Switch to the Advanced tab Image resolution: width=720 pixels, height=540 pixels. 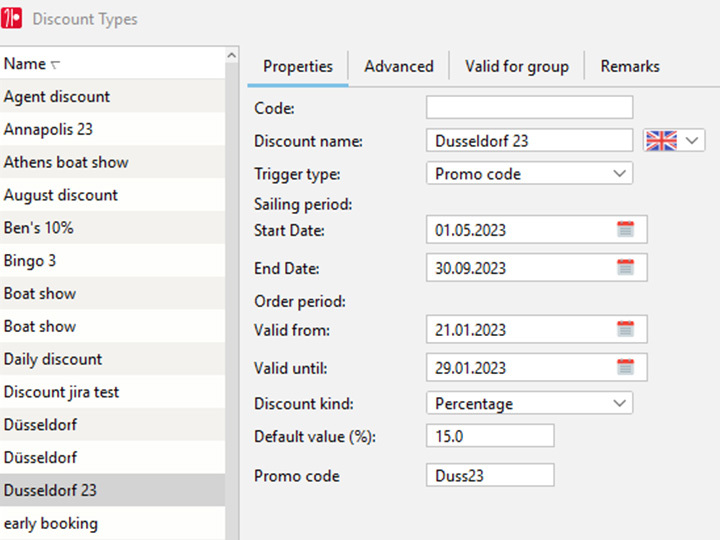tap(398, 66)
